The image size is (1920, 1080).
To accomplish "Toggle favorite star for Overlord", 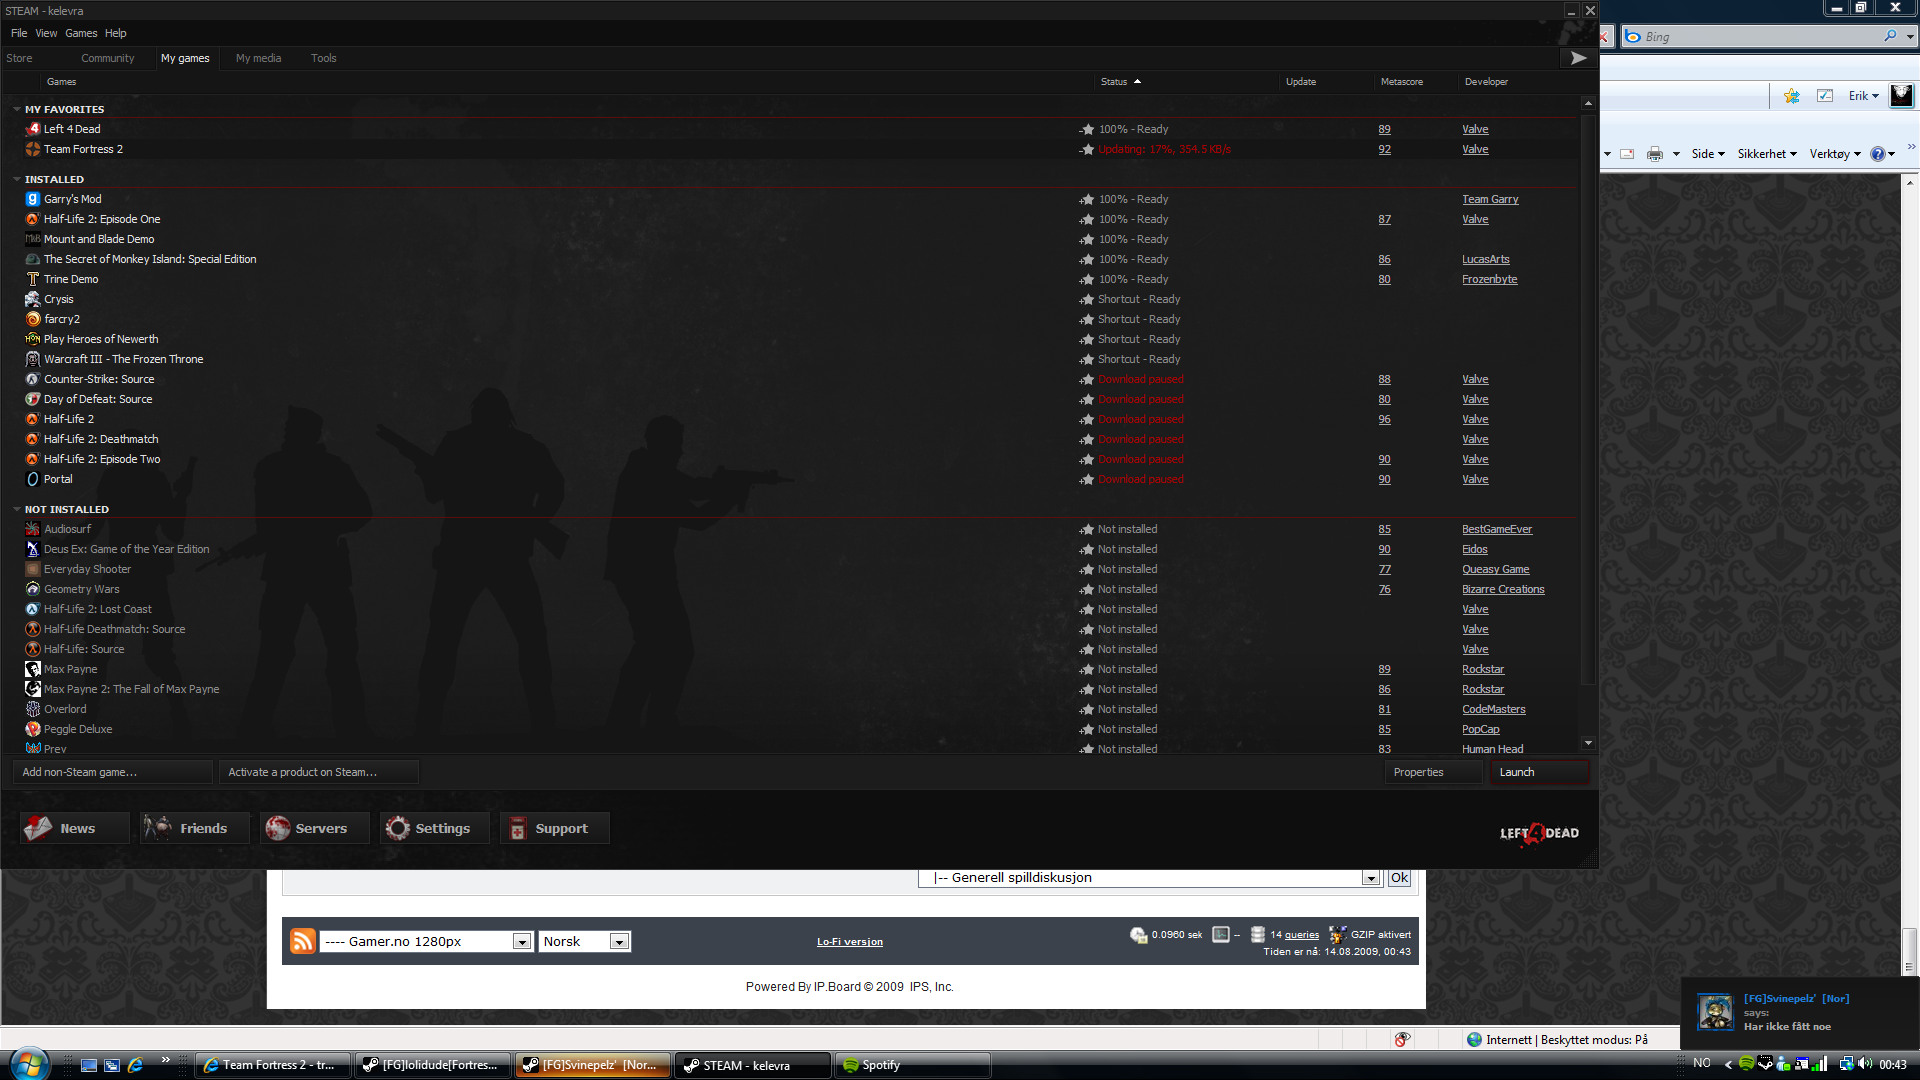I will 1087,709.
